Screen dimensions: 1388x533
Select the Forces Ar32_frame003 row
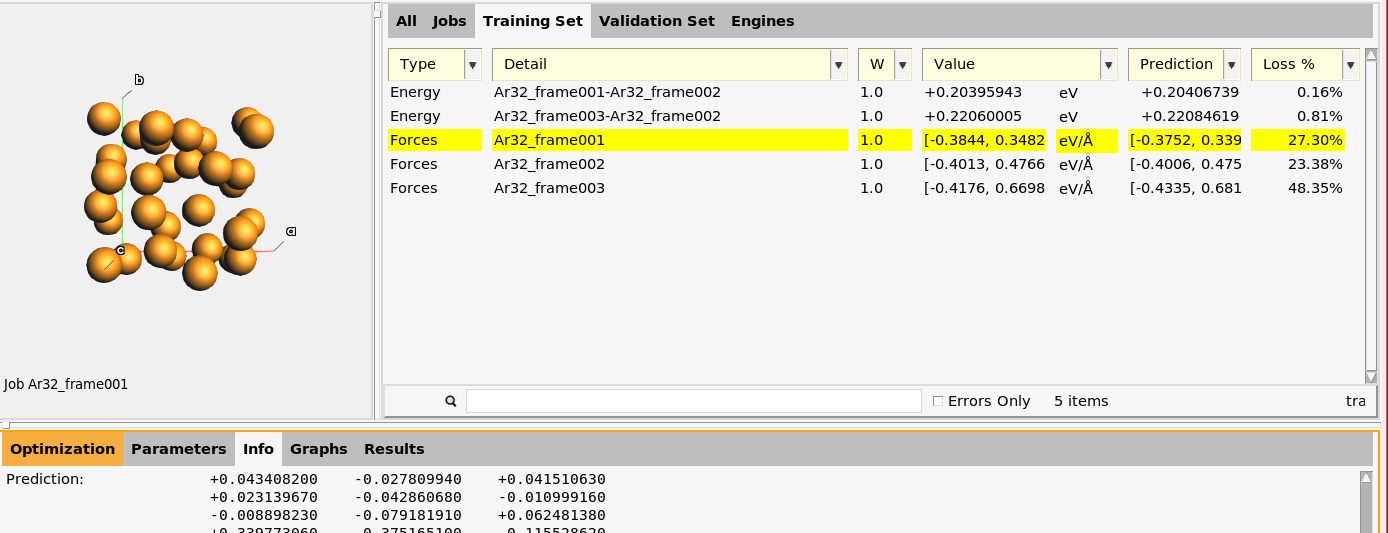(x=547, y=188)
